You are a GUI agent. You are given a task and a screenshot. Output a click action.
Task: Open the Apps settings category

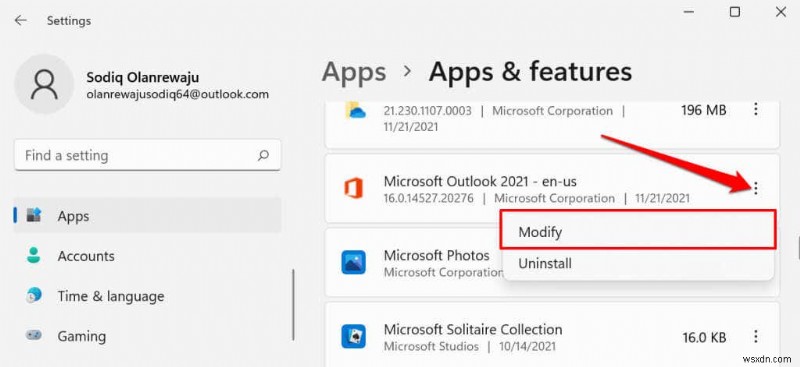(147, 216)
